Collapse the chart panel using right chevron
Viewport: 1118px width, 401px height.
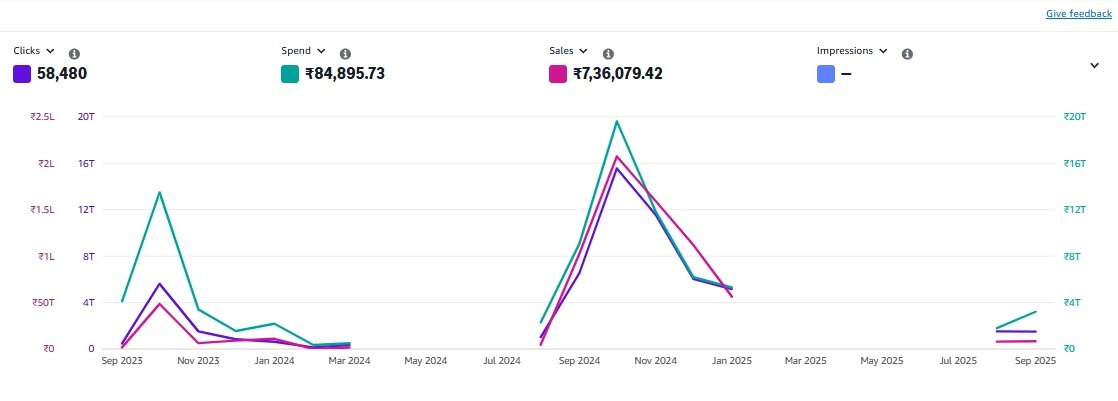point(1094,65)
